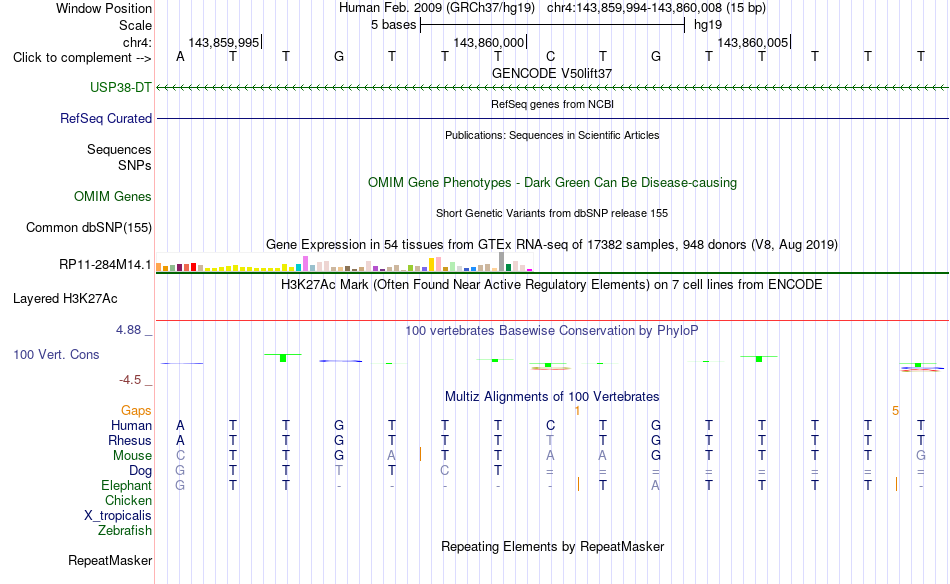Click the -4.5 PhyloP lower limit
Viewport: 950px width, 584px height.
coord(130,380)
